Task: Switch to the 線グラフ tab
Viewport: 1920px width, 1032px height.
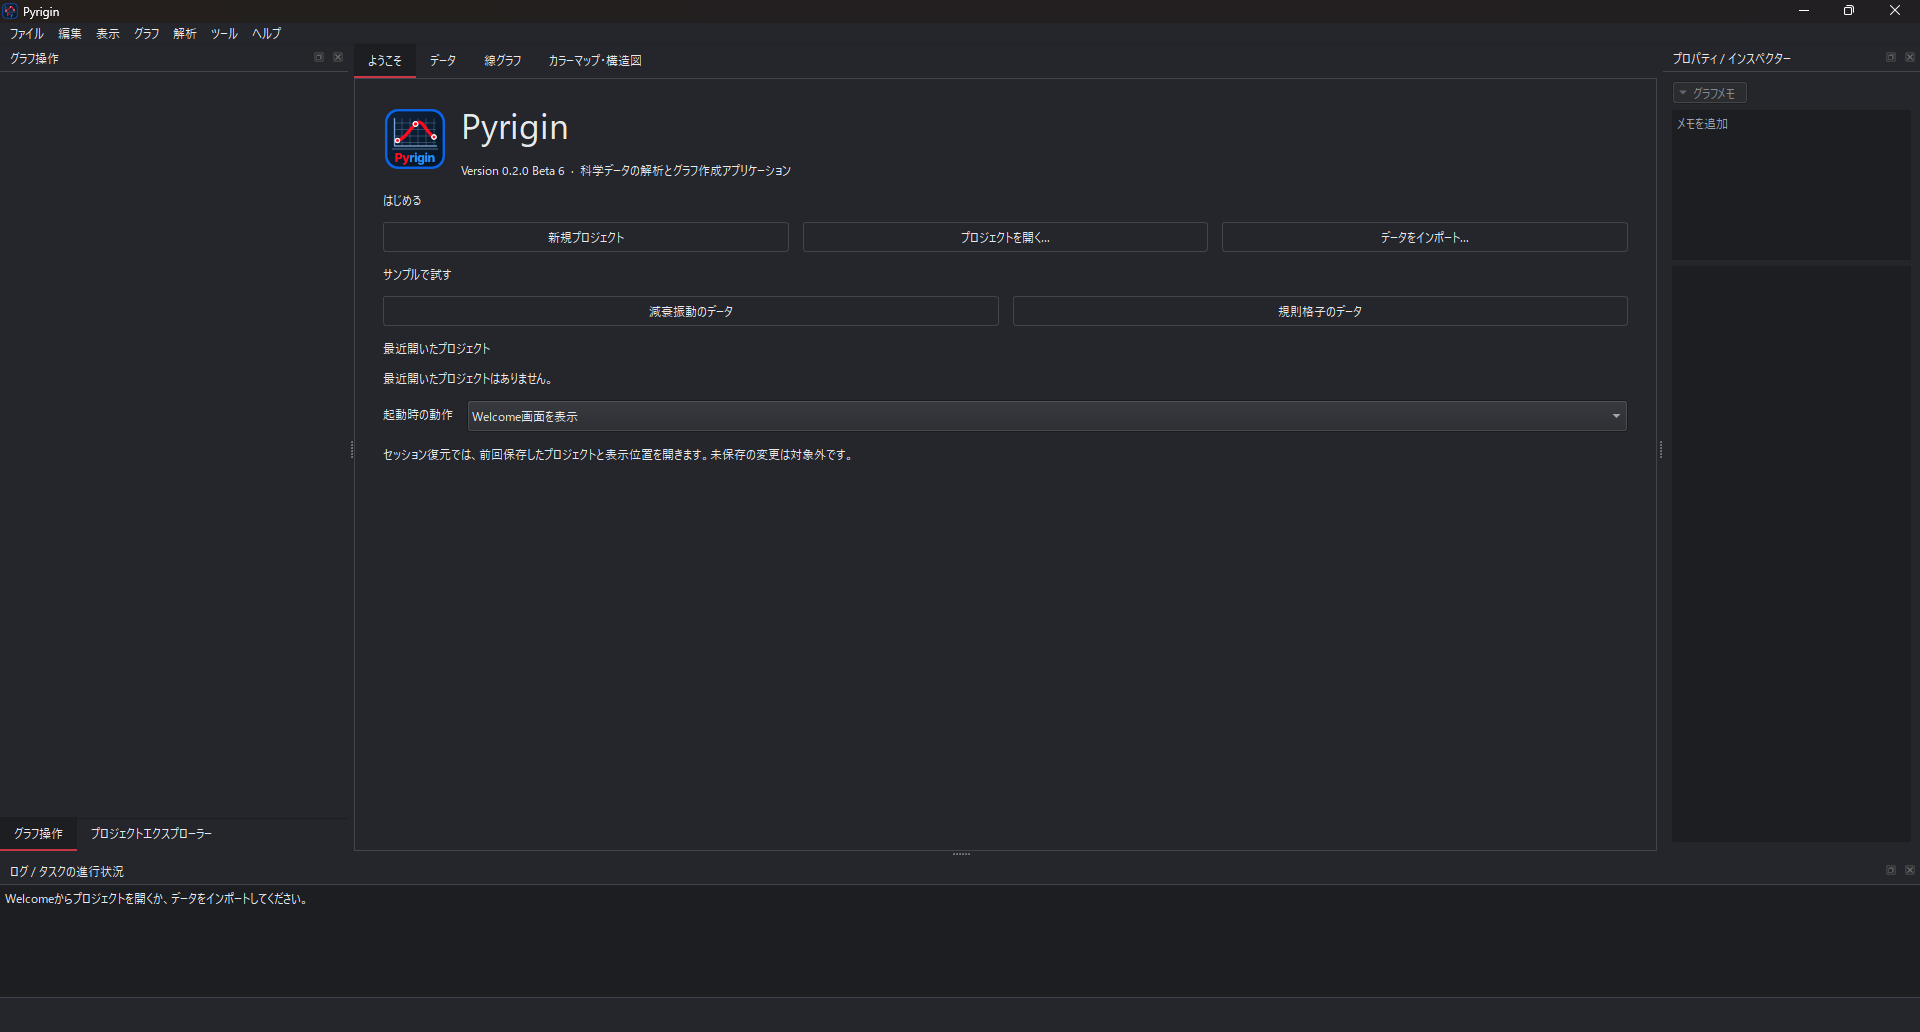Action: (x=503, y=61)
